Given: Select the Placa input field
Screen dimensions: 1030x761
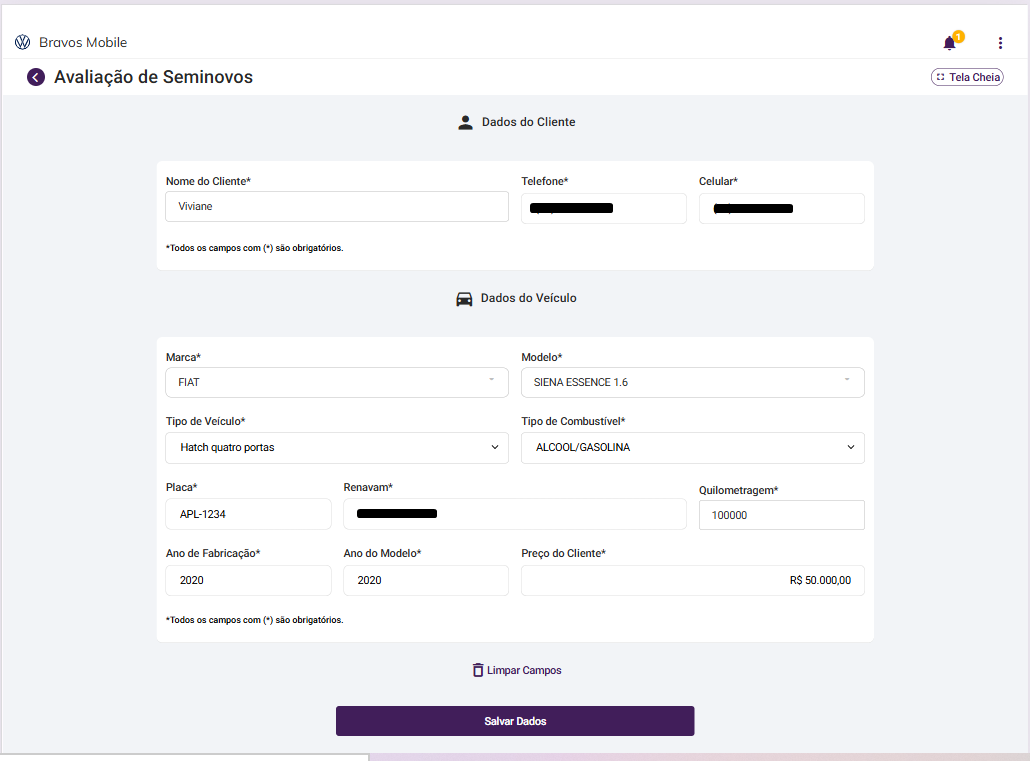Looking at the screenshot, I should click(248, 514).
